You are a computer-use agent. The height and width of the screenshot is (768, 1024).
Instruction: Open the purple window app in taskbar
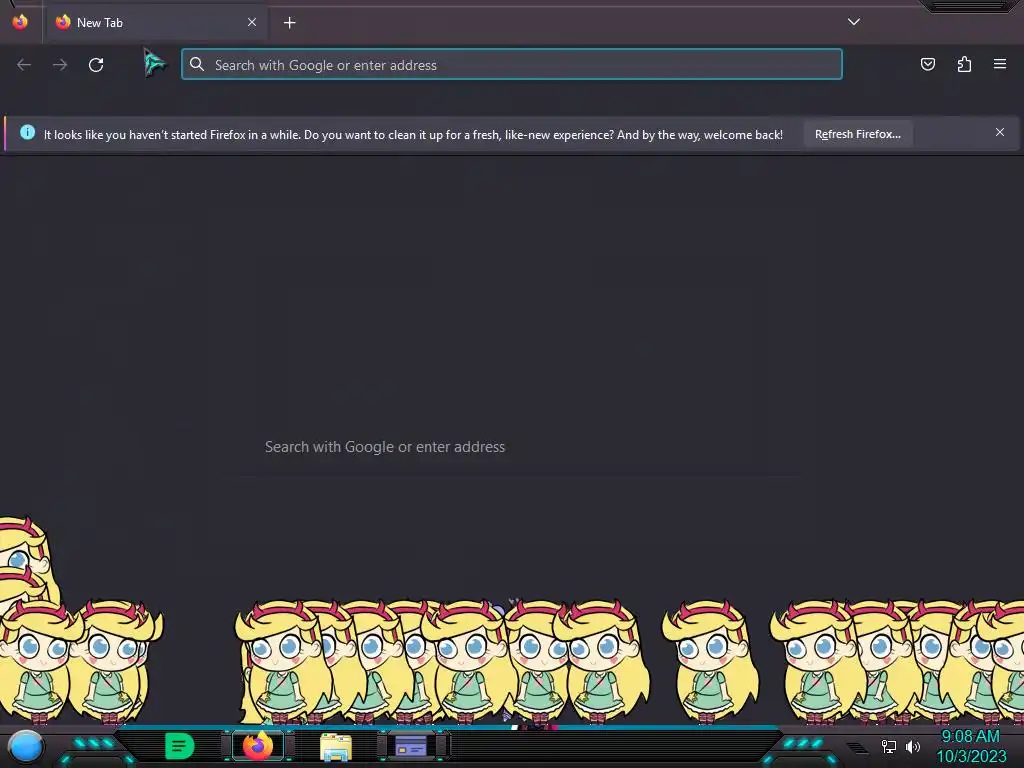[411, 746]
